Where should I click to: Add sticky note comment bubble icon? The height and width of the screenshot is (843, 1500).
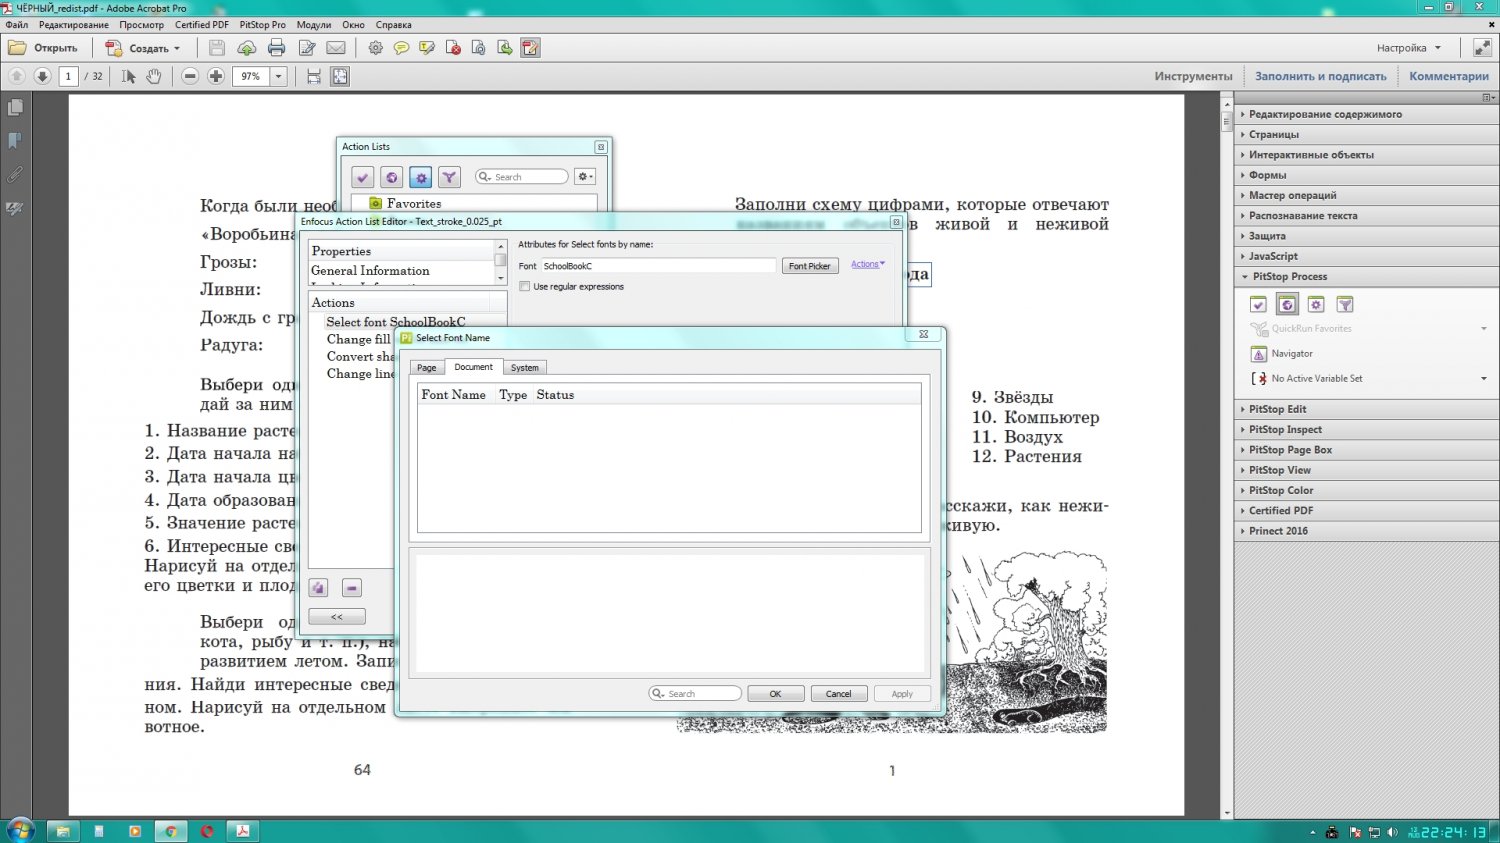coord(401,48)
